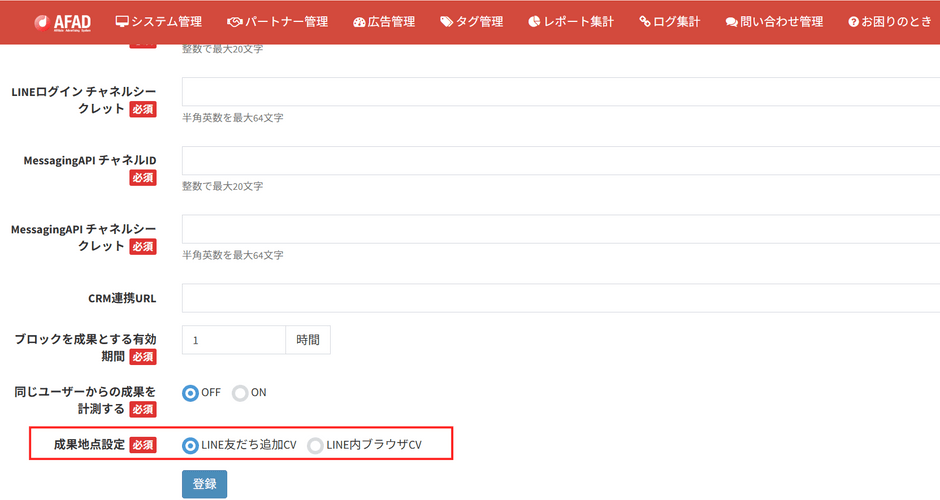The height and width of the screenshot is (500, 940).
Task: Click the chat bubbles icon for 問い合わせ管理
Action: (x=731, y=22)
